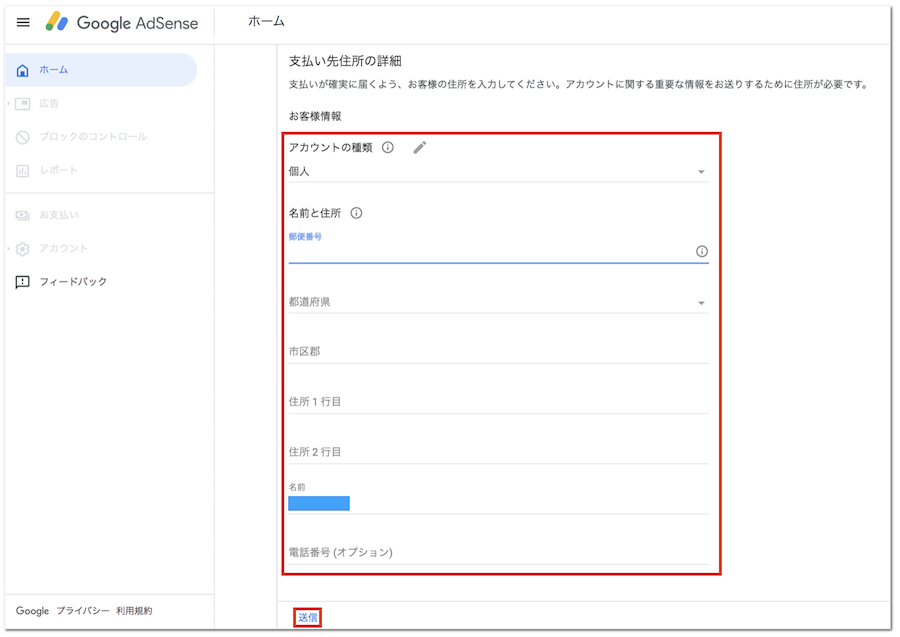Open the プライバシー link in footer

point(83,611)
